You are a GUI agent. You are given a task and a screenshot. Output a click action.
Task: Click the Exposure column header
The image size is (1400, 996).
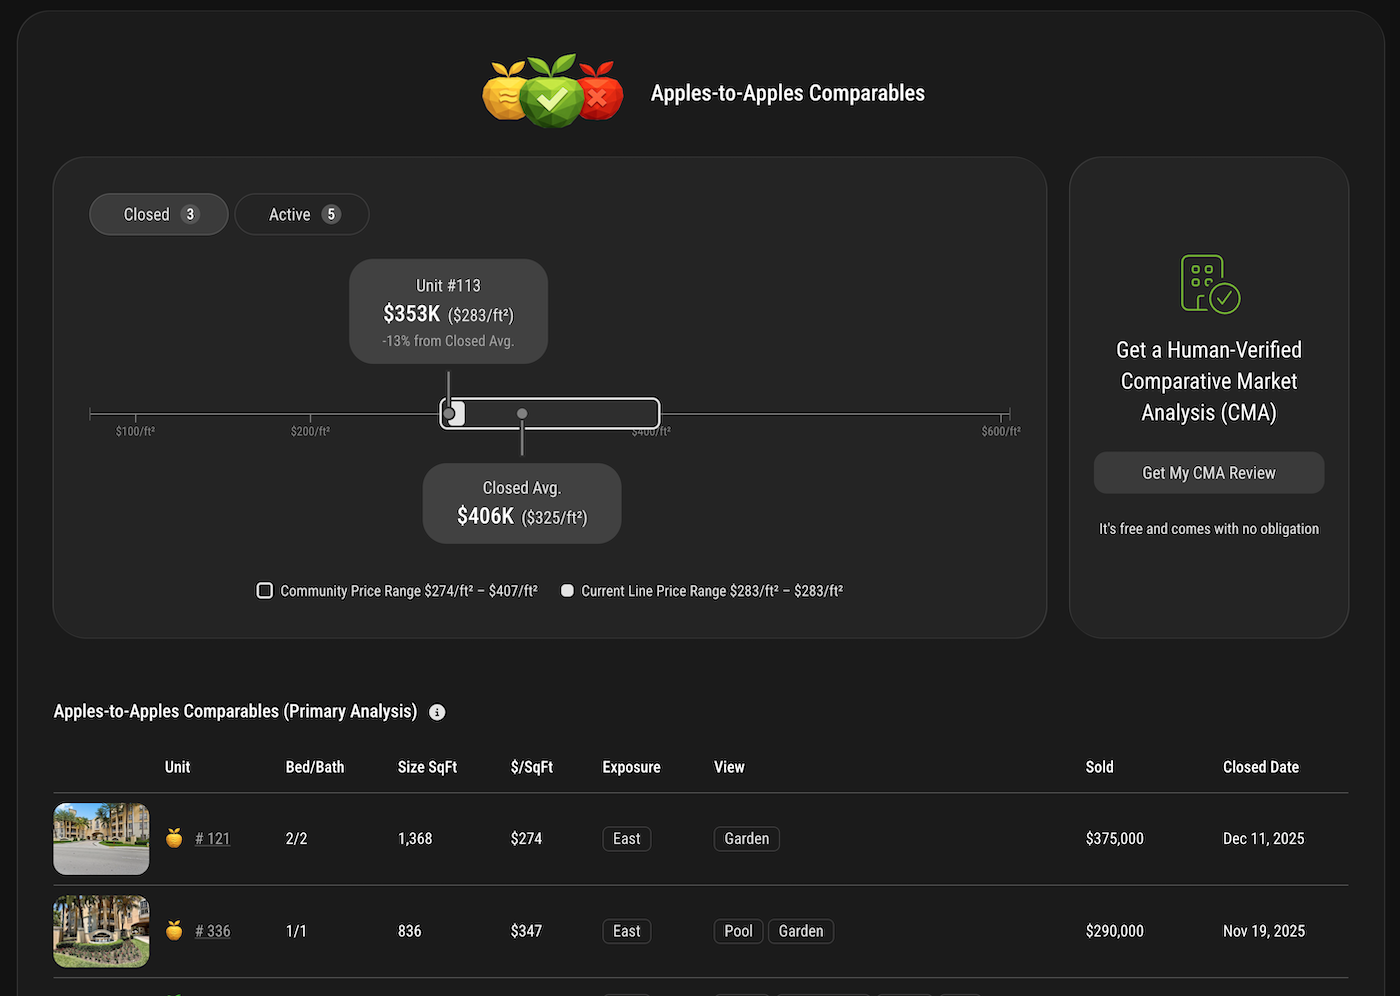(631, 767)
